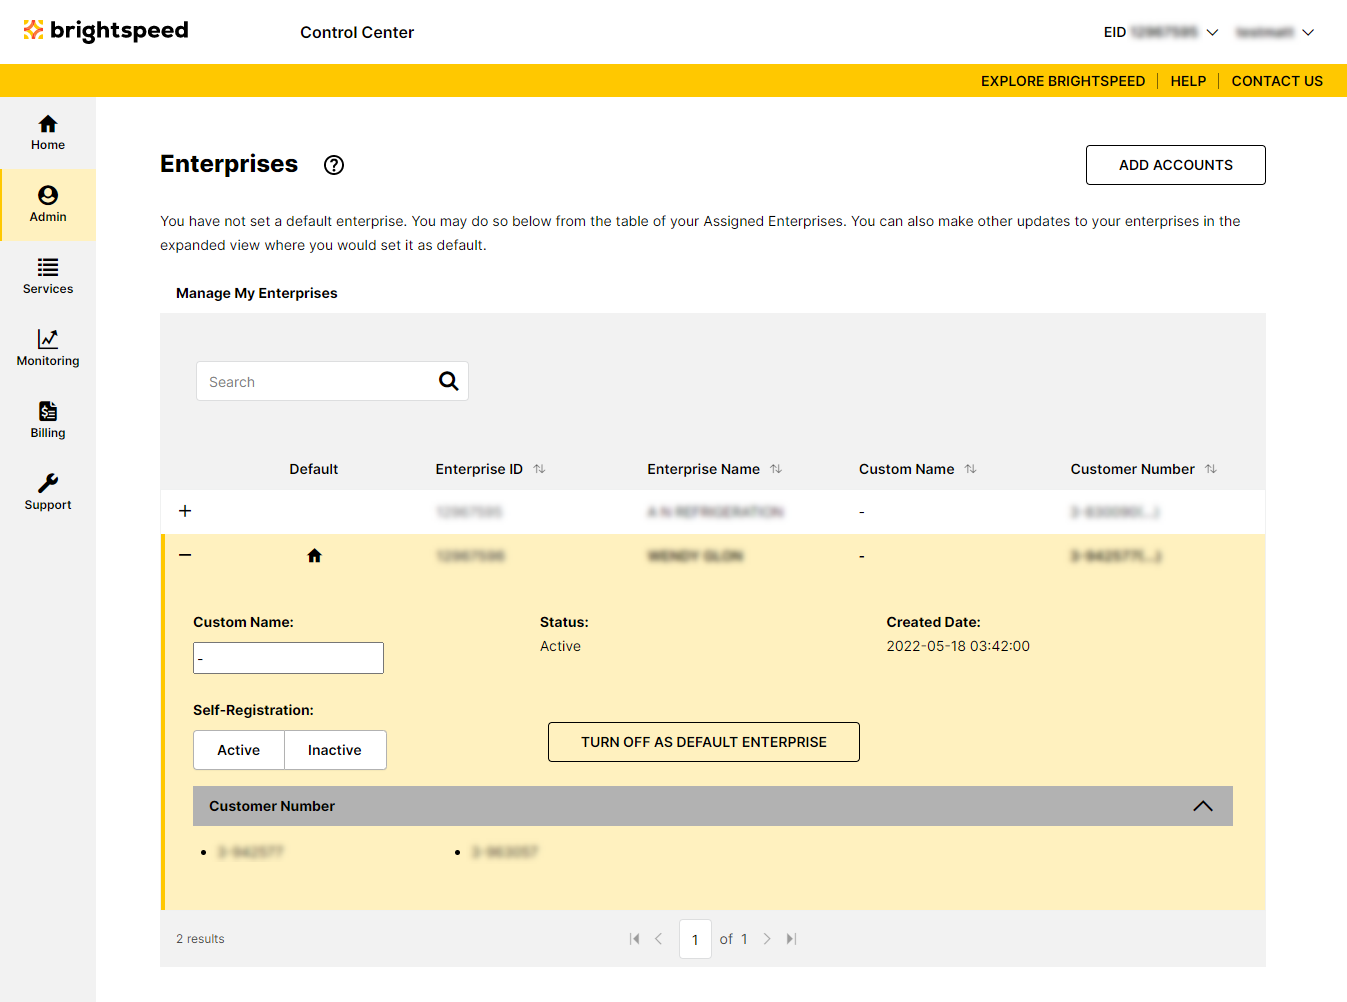The width and height of the screenshot is (1347, 1002).
Task: Click the search magnifier icon
Action: pyautogui.click(x=449, y=381)
